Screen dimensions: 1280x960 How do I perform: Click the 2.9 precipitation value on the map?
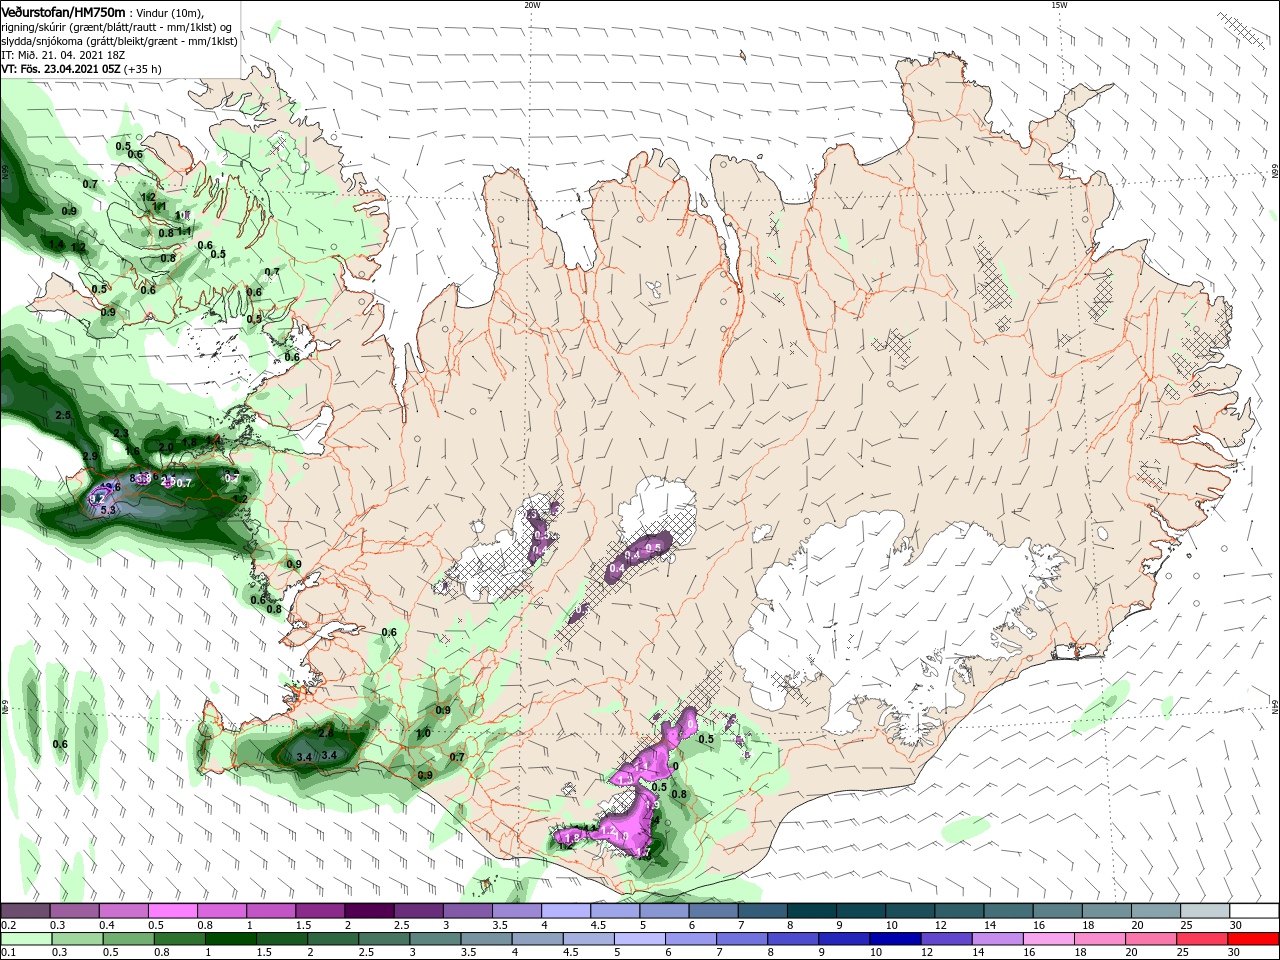[x=89, y=456]
